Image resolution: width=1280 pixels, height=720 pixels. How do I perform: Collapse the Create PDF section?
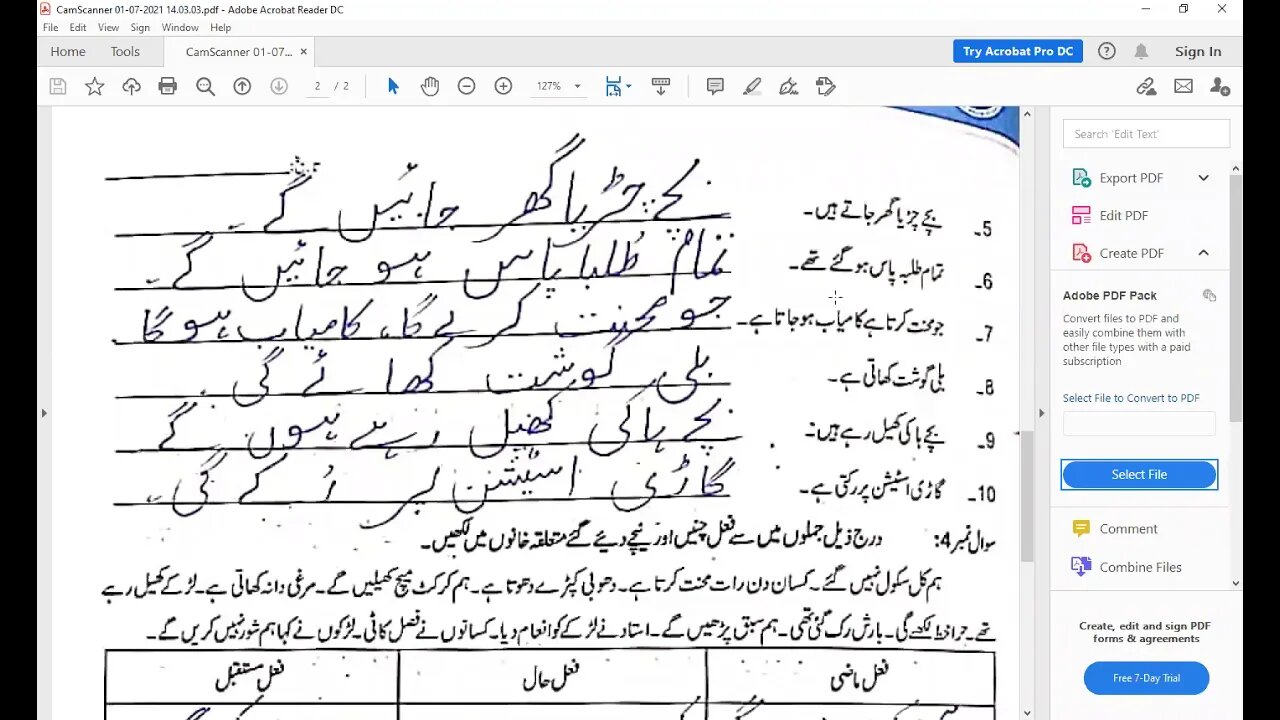[1203, 253]
